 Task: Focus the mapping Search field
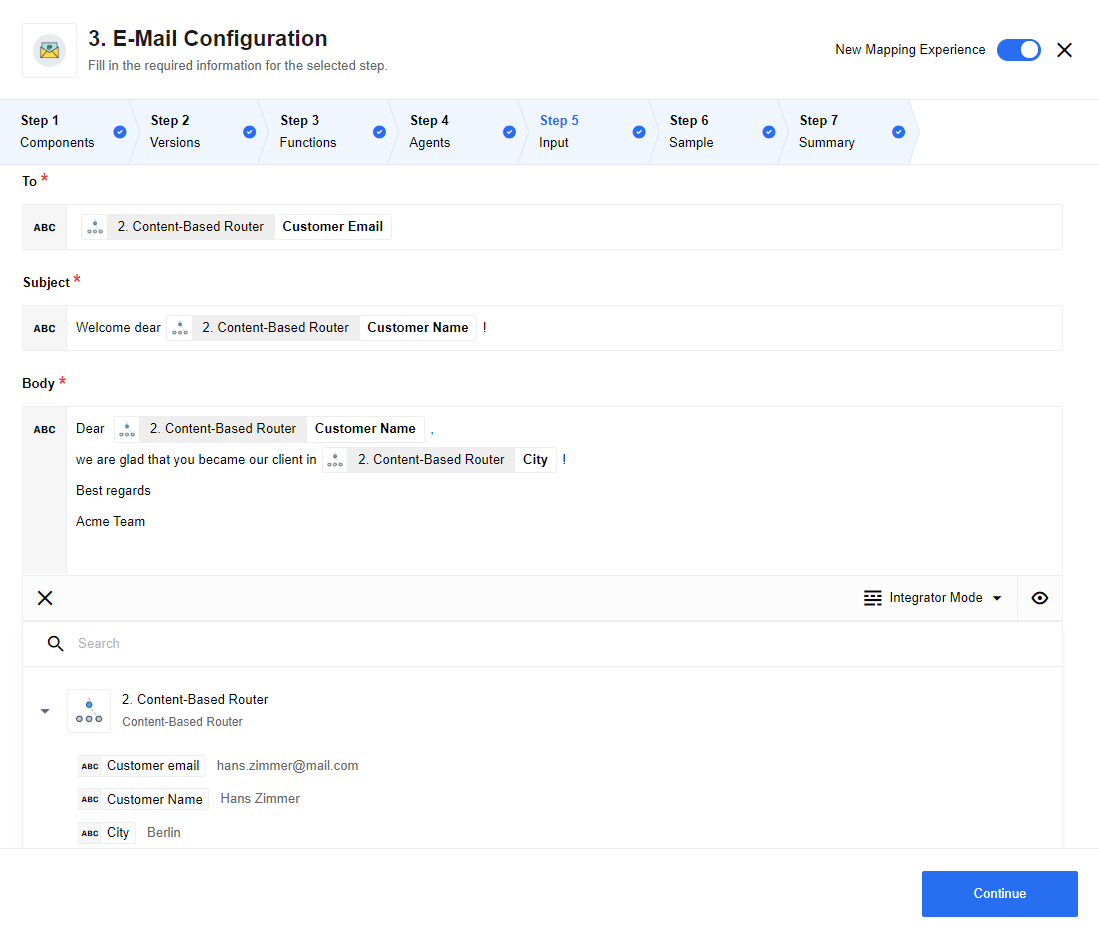[x=542, y=644]
